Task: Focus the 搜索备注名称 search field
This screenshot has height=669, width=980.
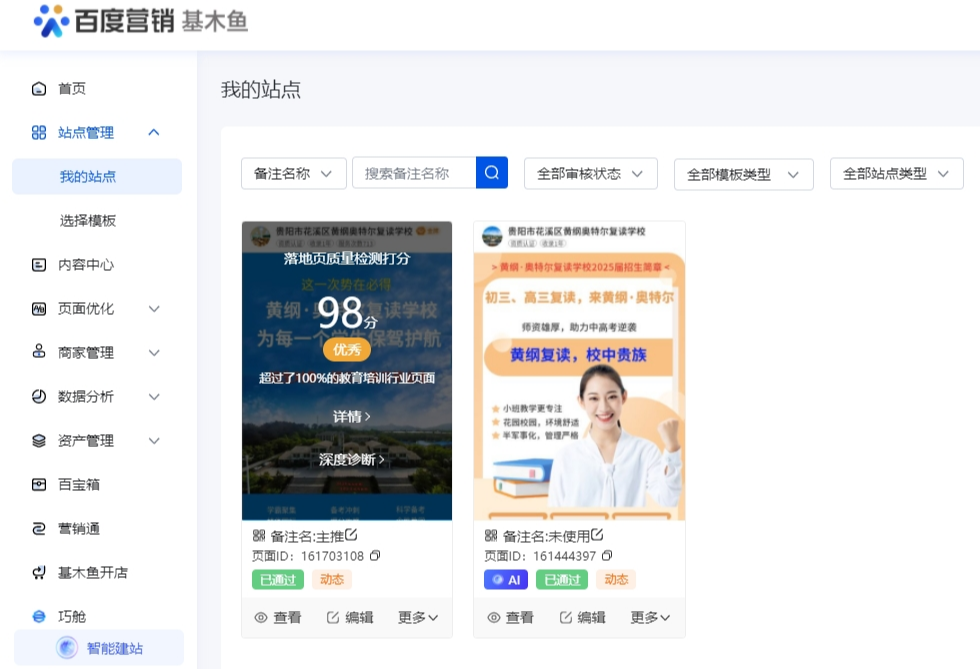Action: [x=414, y=173]
